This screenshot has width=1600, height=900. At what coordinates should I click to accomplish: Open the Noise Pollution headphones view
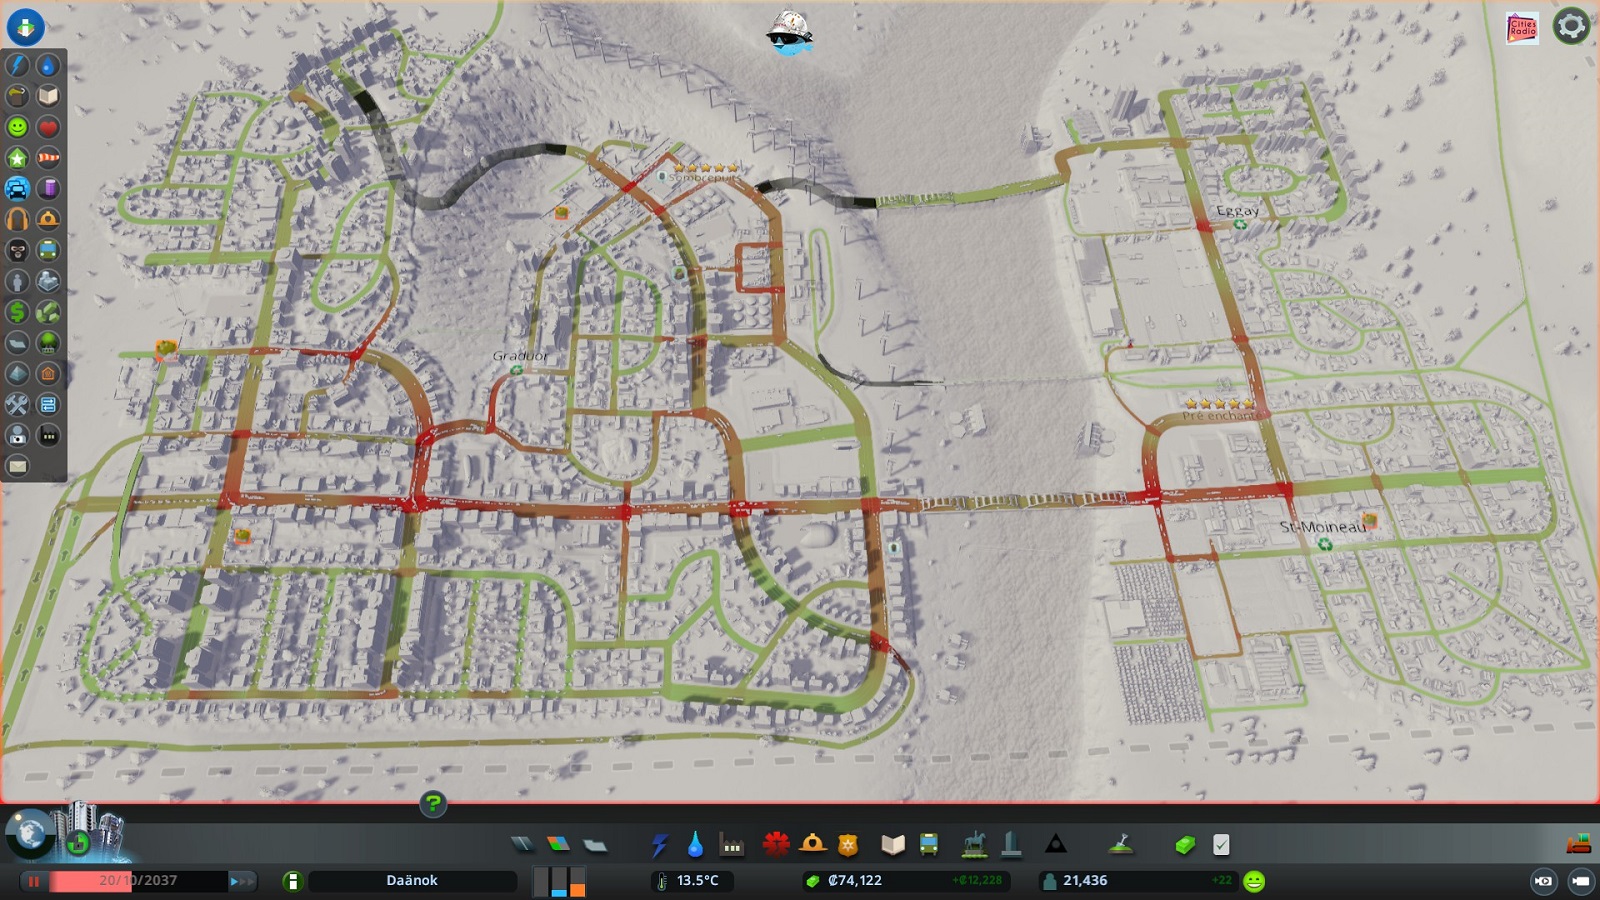[18, 219]
